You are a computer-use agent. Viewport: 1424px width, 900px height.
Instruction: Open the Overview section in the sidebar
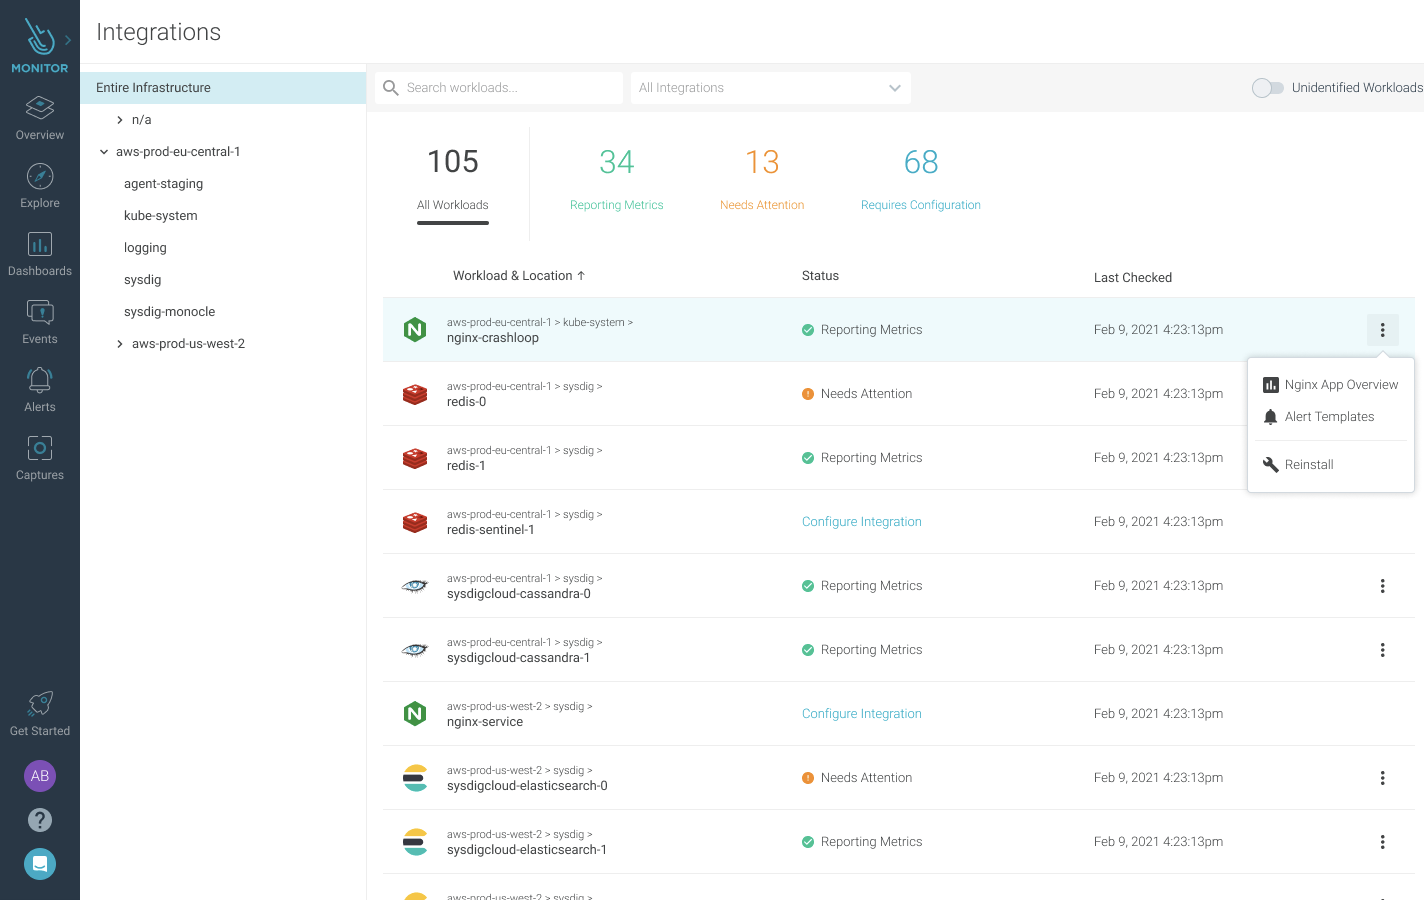[40, 118]
